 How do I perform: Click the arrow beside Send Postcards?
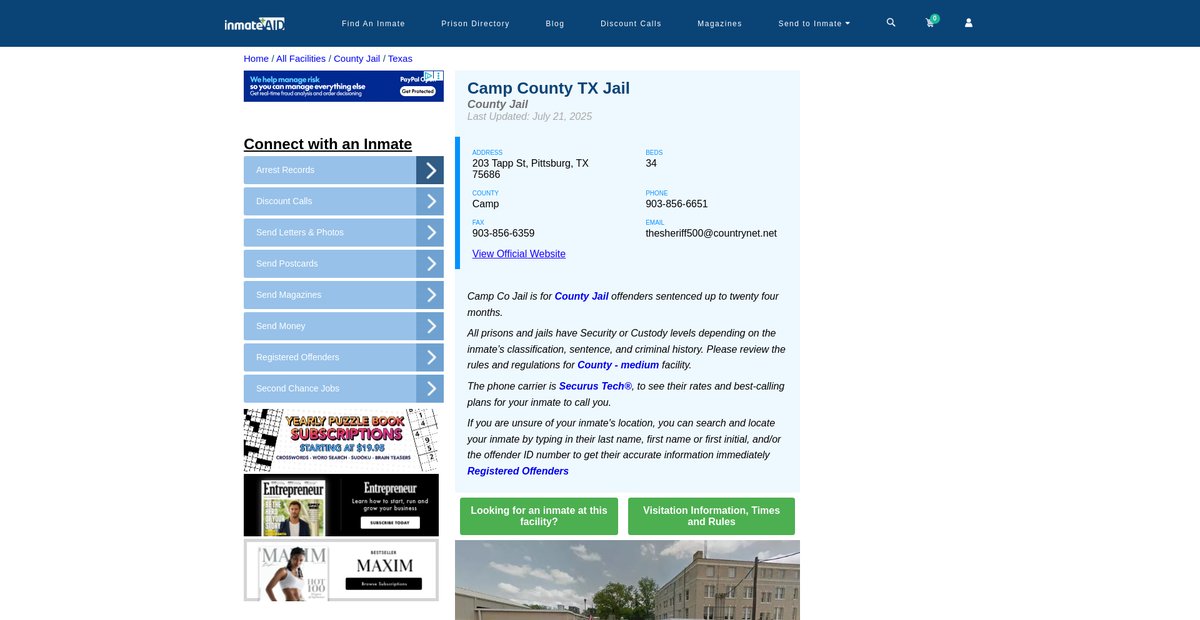[430, 264]
